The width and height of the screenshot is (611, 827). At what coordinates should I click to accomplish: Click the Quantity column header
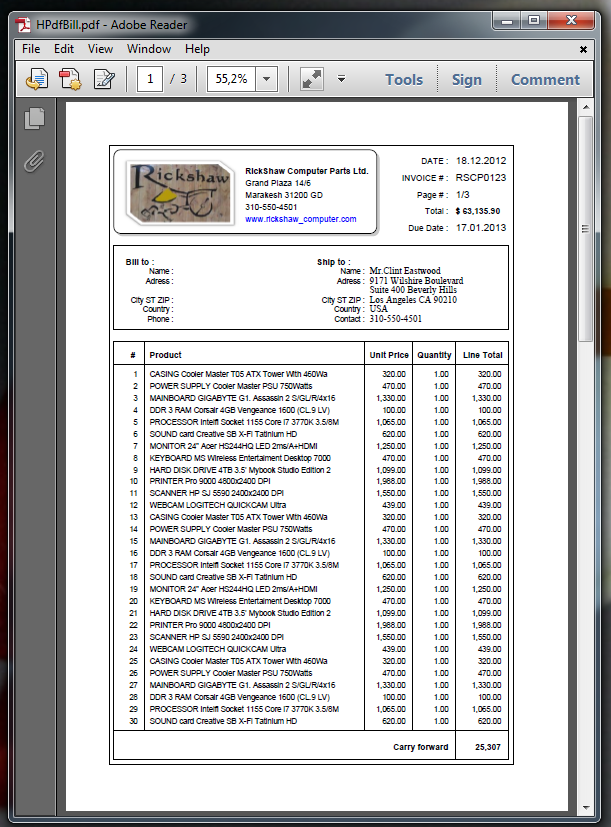[434, 355]
